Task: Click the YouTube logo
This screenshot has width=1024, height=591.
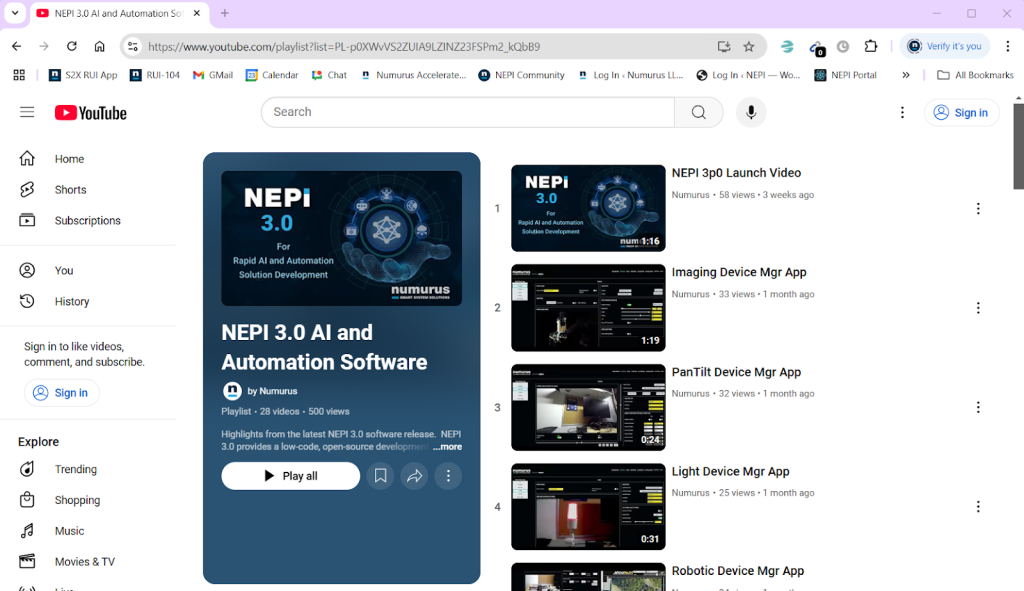Action: tap(91, 113)
